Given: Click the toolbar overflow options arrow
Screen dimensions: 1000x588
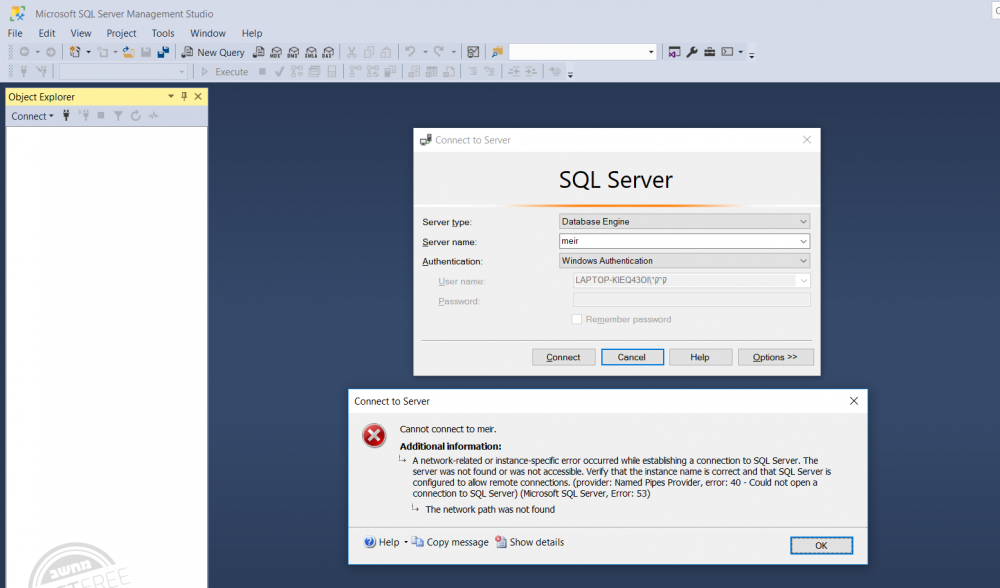Looking at the screenshot, I should pyautogui.click(x=752, y=55).
